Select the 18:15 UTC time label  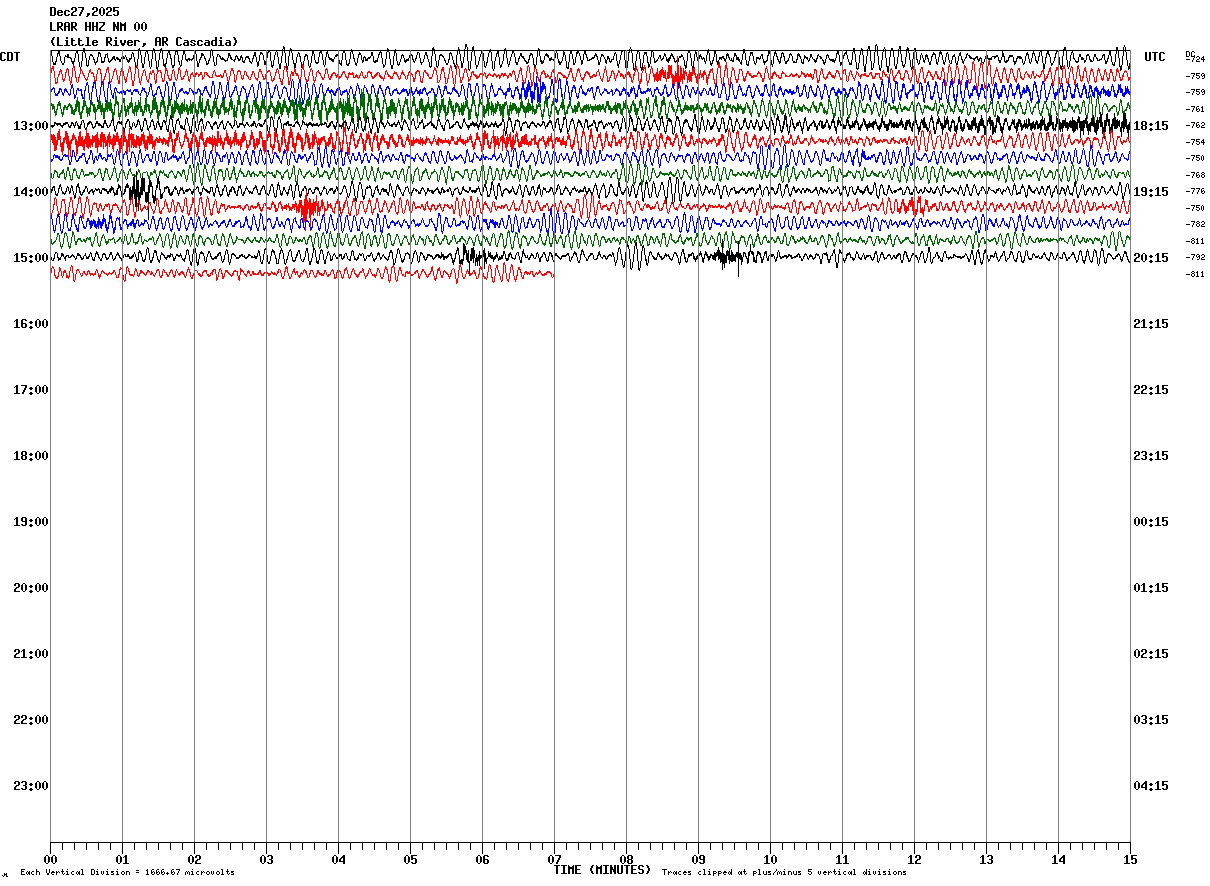click(1150, 126)
